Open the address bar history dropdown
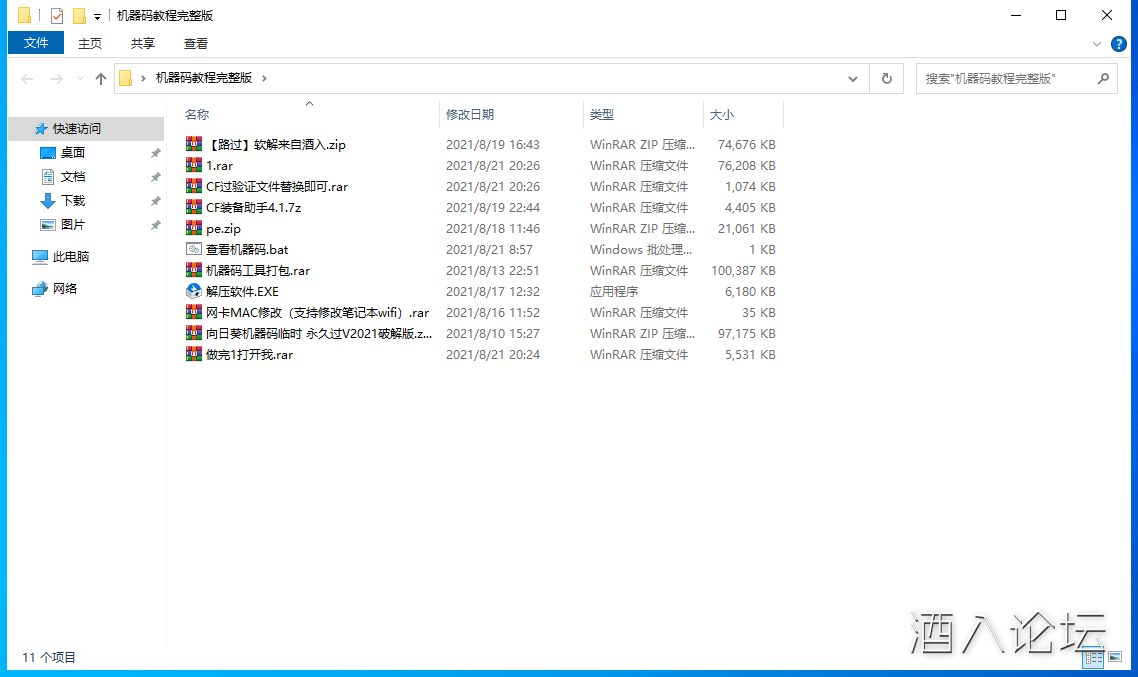 pyautogui.click(x=853, y=78)
